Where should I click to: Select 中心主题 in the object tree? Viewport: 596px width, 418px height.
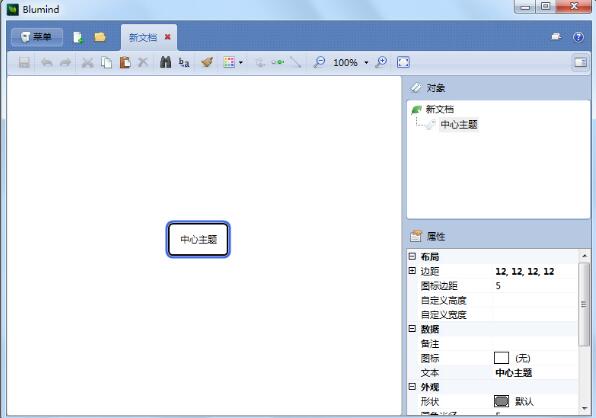459,125
